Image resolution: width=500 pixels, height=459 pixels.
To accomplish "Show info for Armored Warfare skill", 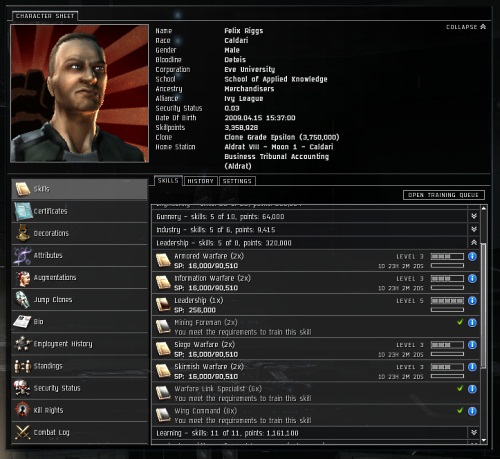I will pos(472,256).
